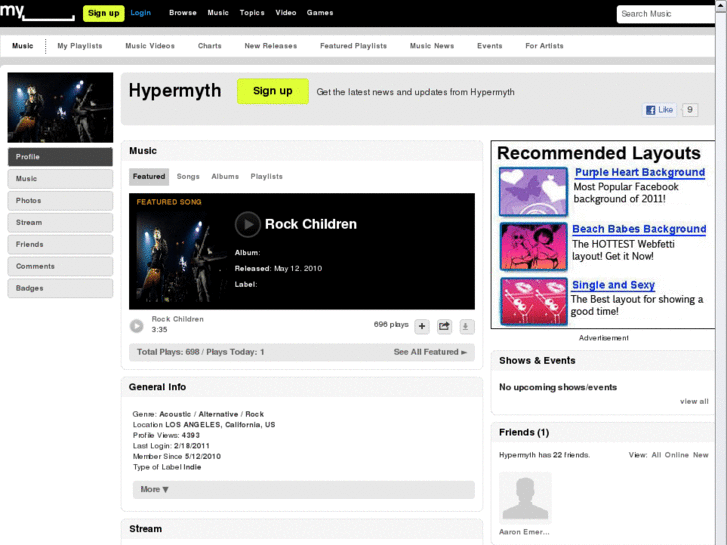The width and height of the screenshot is (727, 545).
Task: Open the Games top menu
Action: (320, 13)
